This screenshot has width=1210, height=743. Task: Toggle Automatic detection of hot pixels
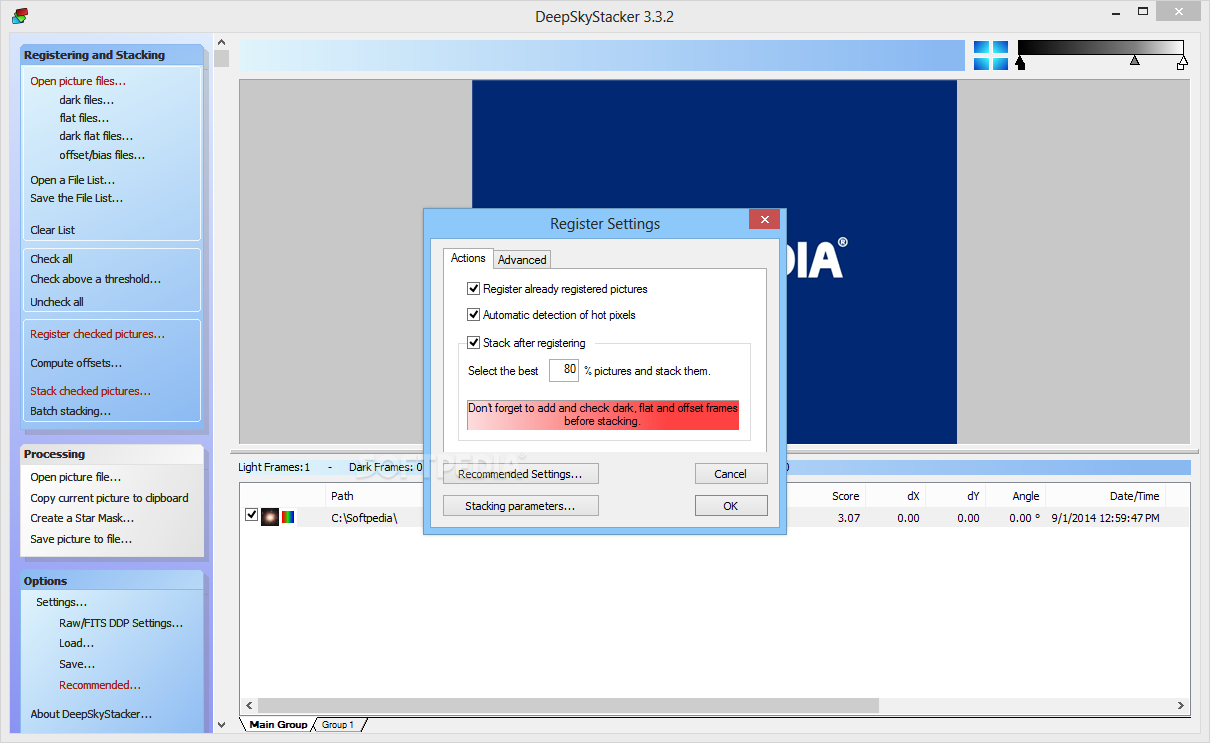click(x=474, y=315)
